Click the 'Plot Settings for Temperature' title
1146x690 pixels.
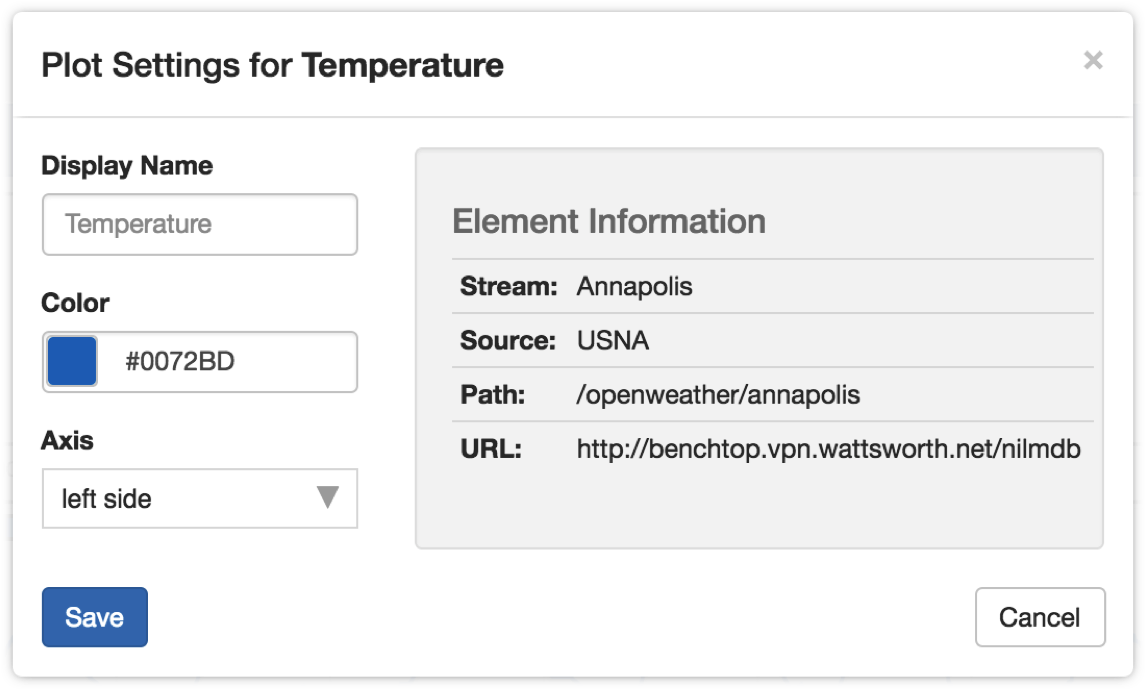pyautogui.click(x=273, y=65)
